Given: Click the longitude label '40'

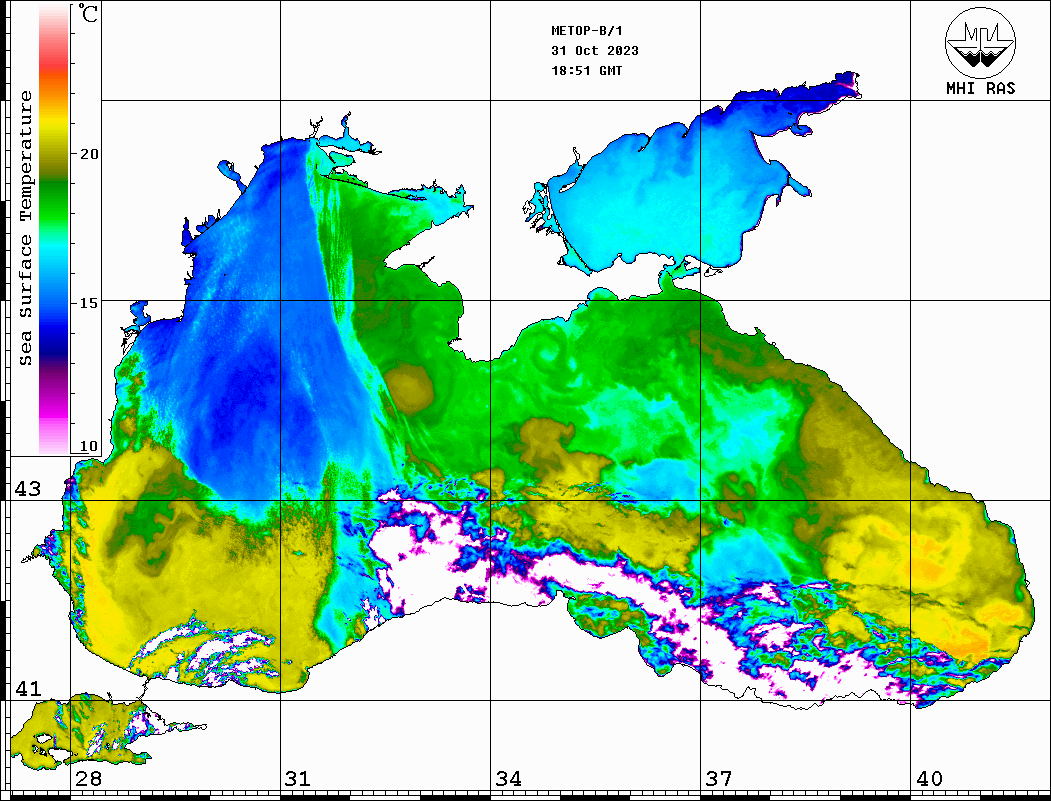Looking at the screenshot, I should coord(929,779).
